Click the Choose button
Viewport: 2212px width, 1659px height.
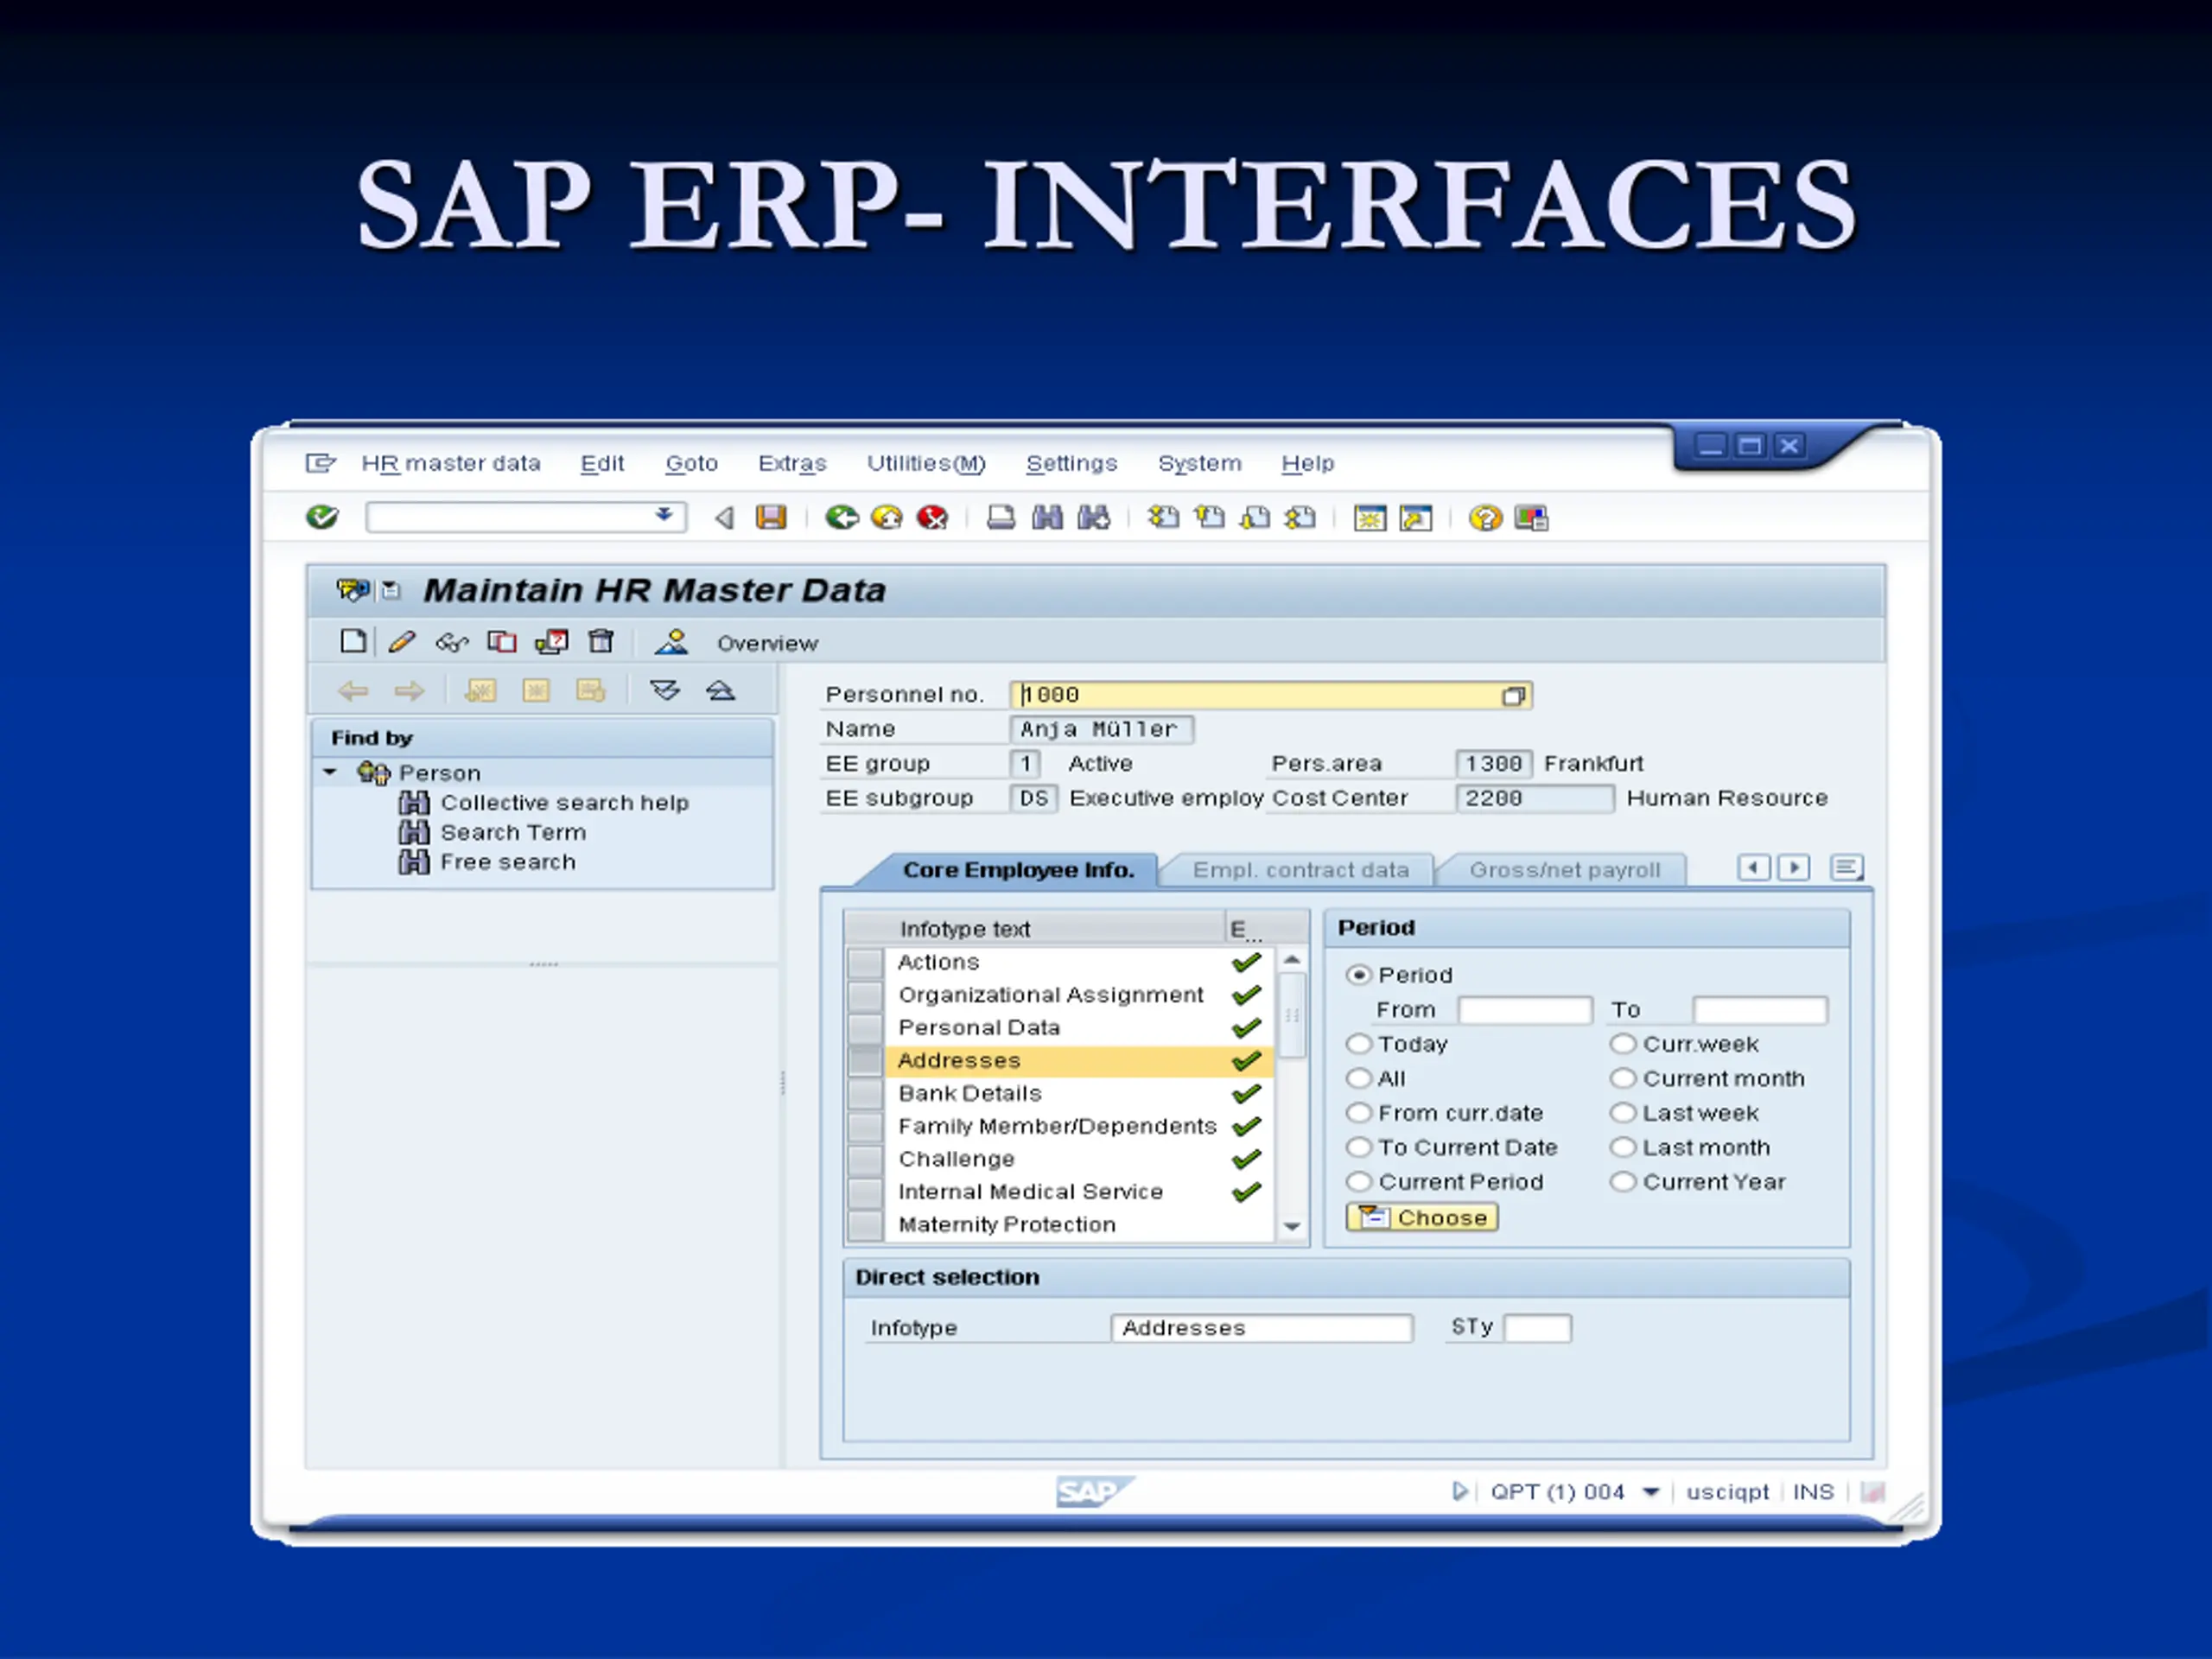(x=1422, y=1217)
